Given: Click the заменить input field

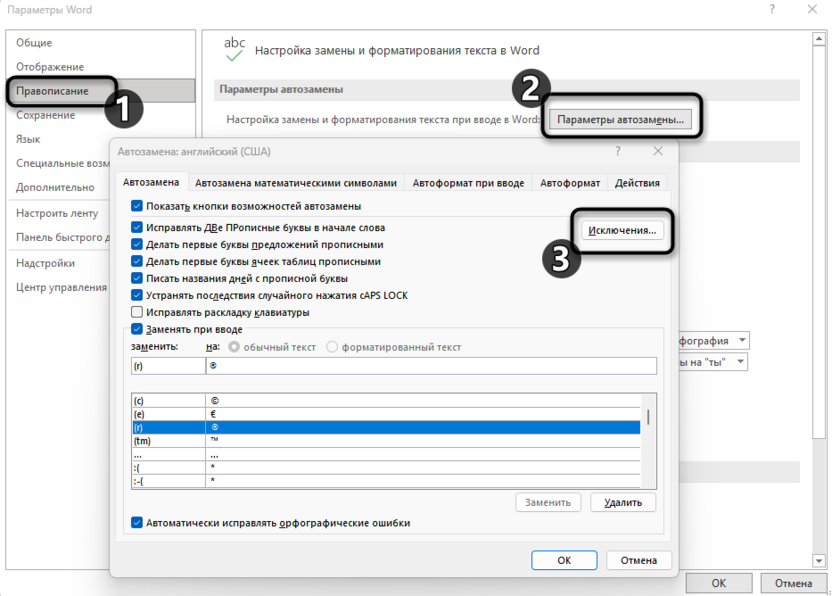Looking at the screenshot, I should point(168,366).
